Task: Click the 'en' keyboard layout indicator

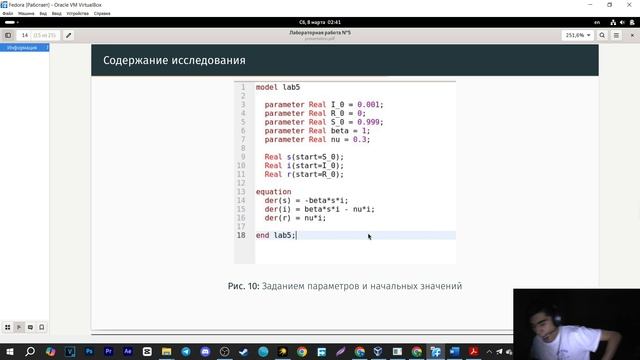Action: 597,22
